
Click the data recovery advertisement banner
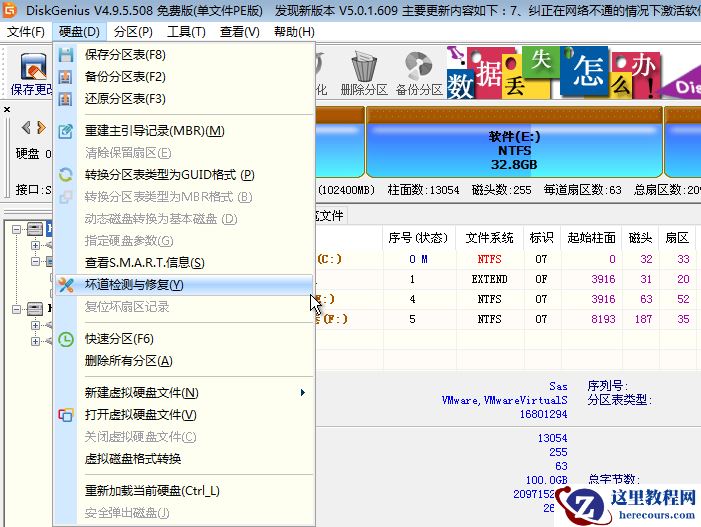[574, 73]
